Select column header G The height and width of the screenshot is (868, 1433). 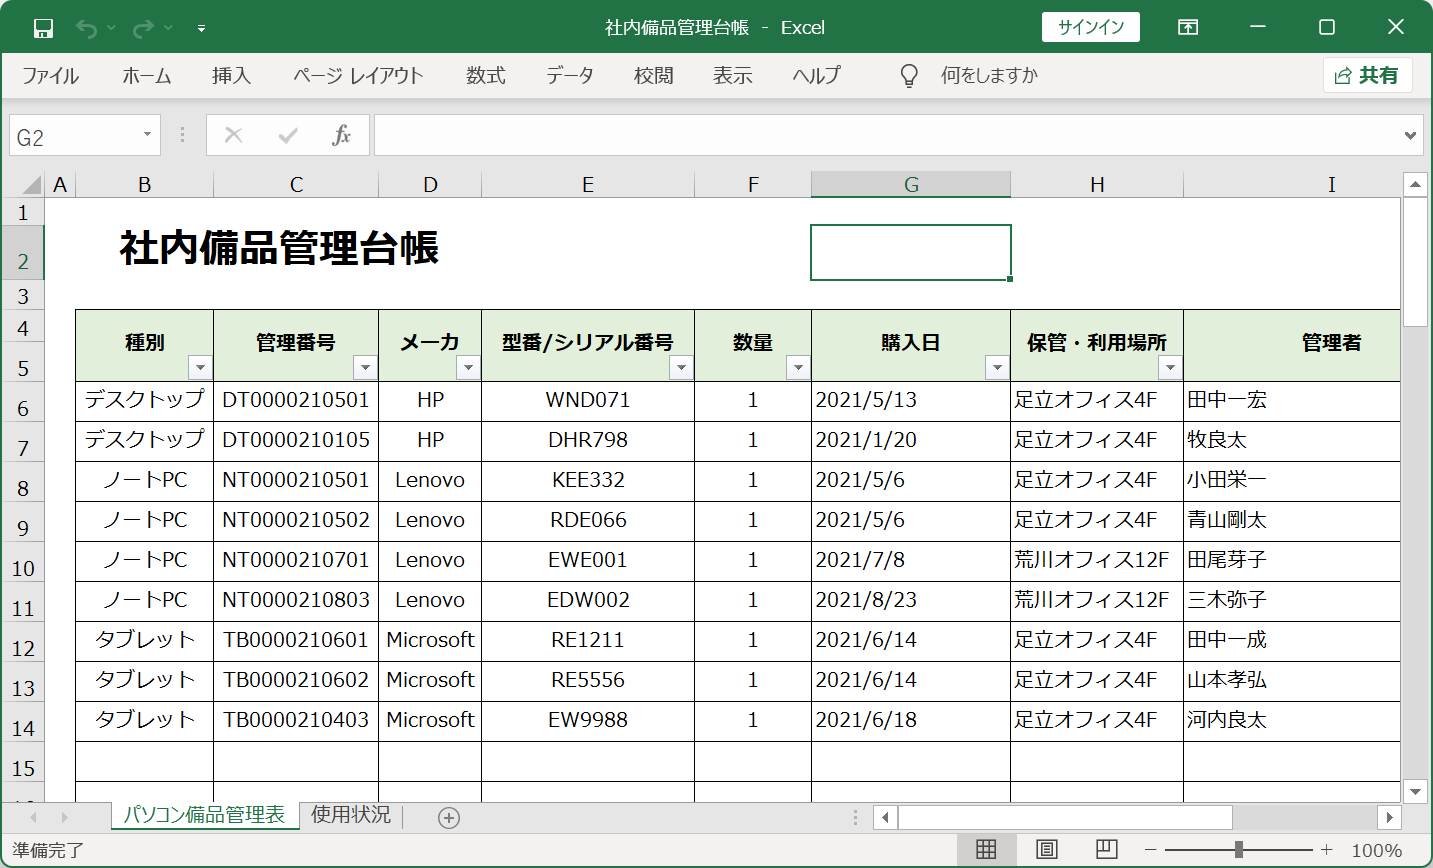[x=911, y=184]
